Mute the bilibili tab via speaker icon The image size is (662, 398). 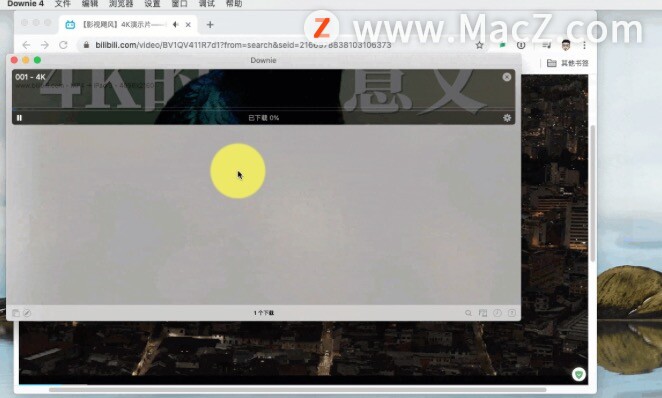tap(176, 24)
